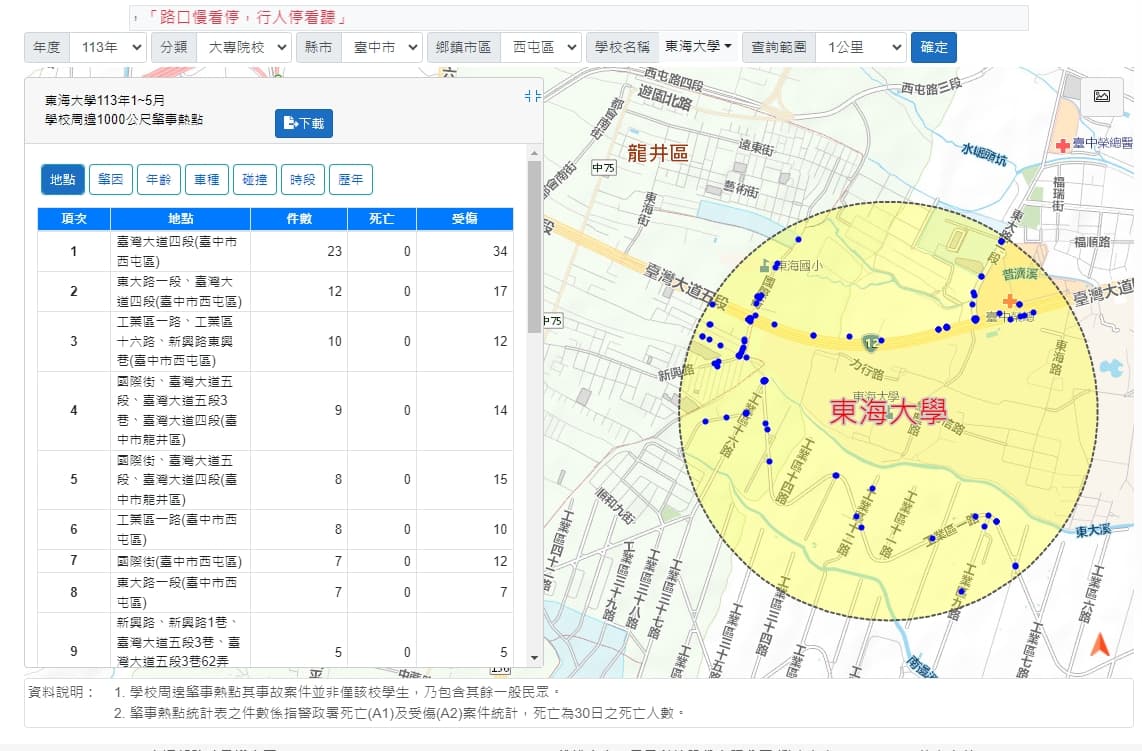Click the injured value 34 in row 1
Viewport: 1142px width, 751px height.
500,251
